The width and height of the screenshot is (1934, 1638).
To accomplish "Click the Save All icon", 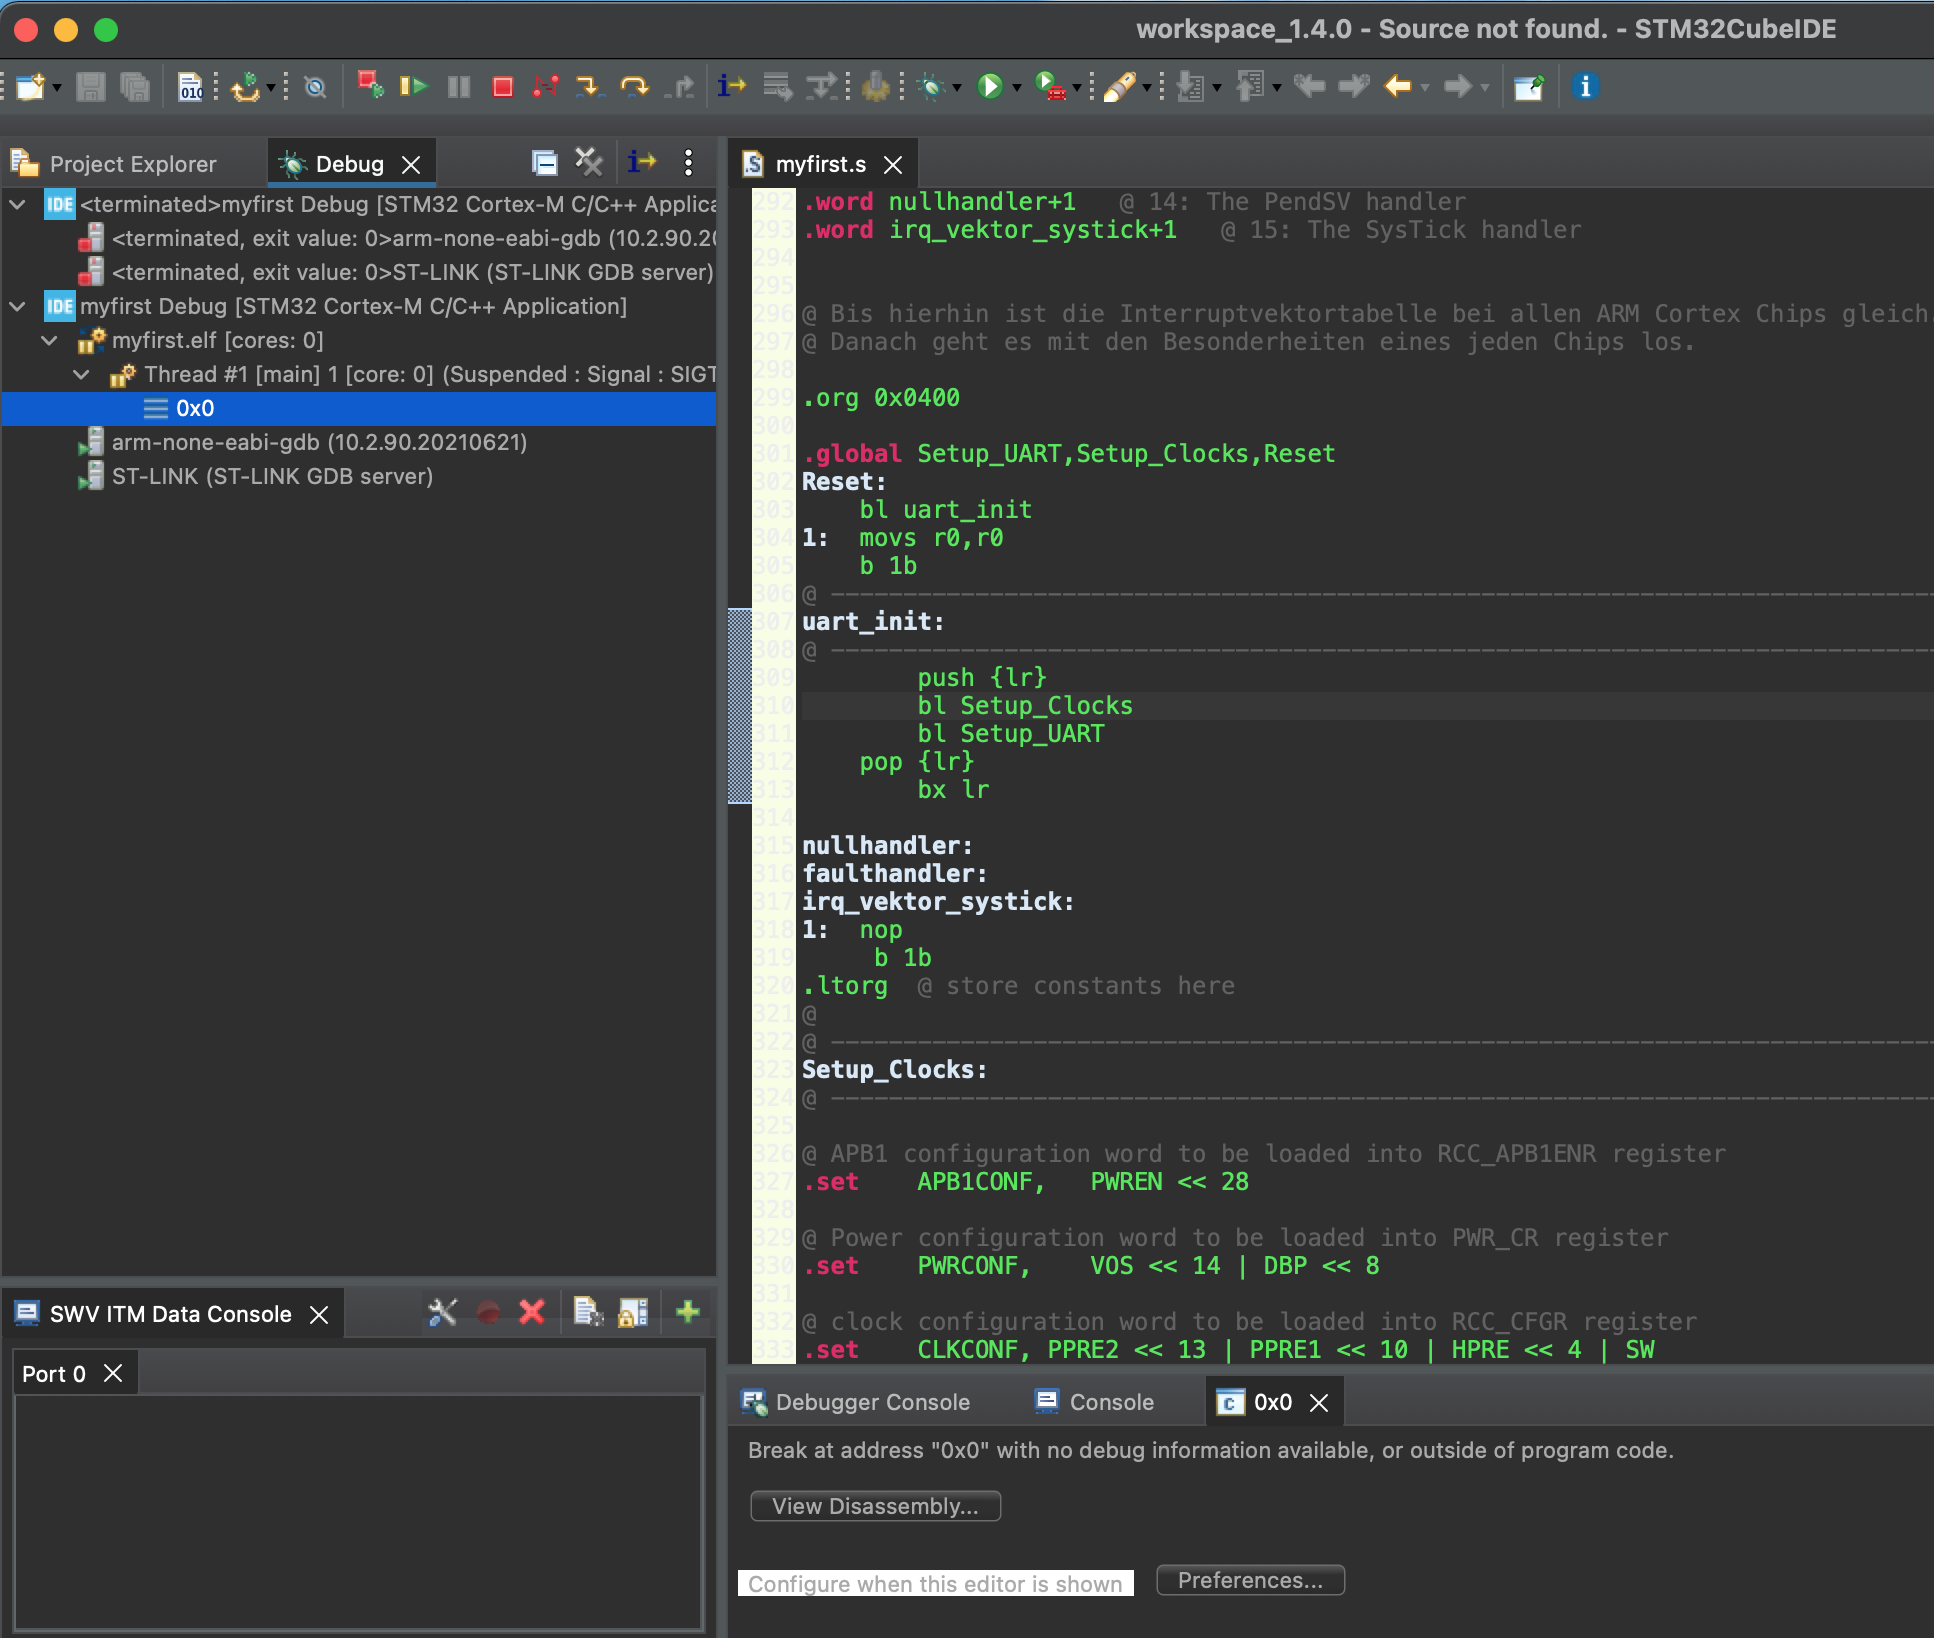I will point(135,87).
